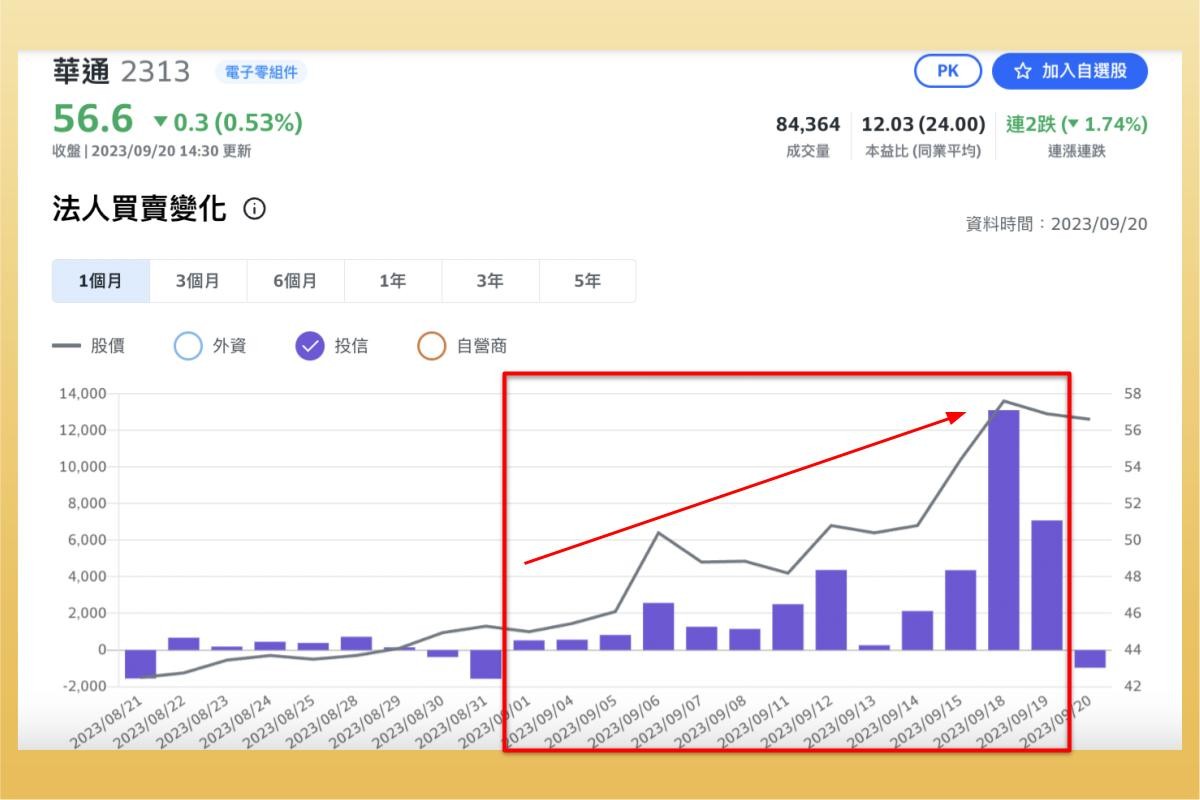Click the price 56.6

point(93,119)
